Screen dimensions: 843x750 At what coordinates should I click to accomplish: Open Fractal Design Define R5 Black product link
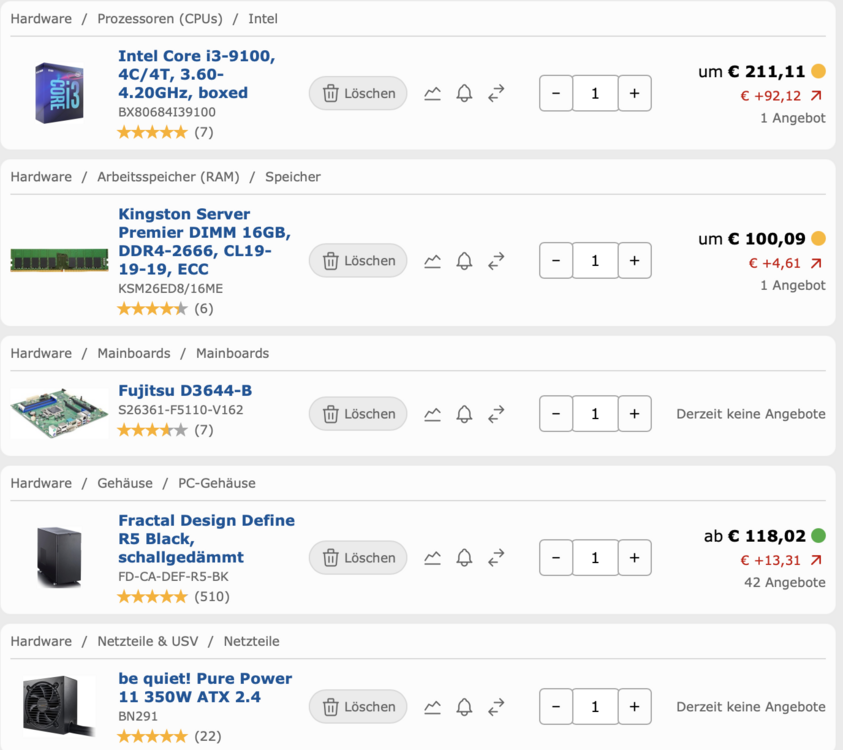pos(206,539)
